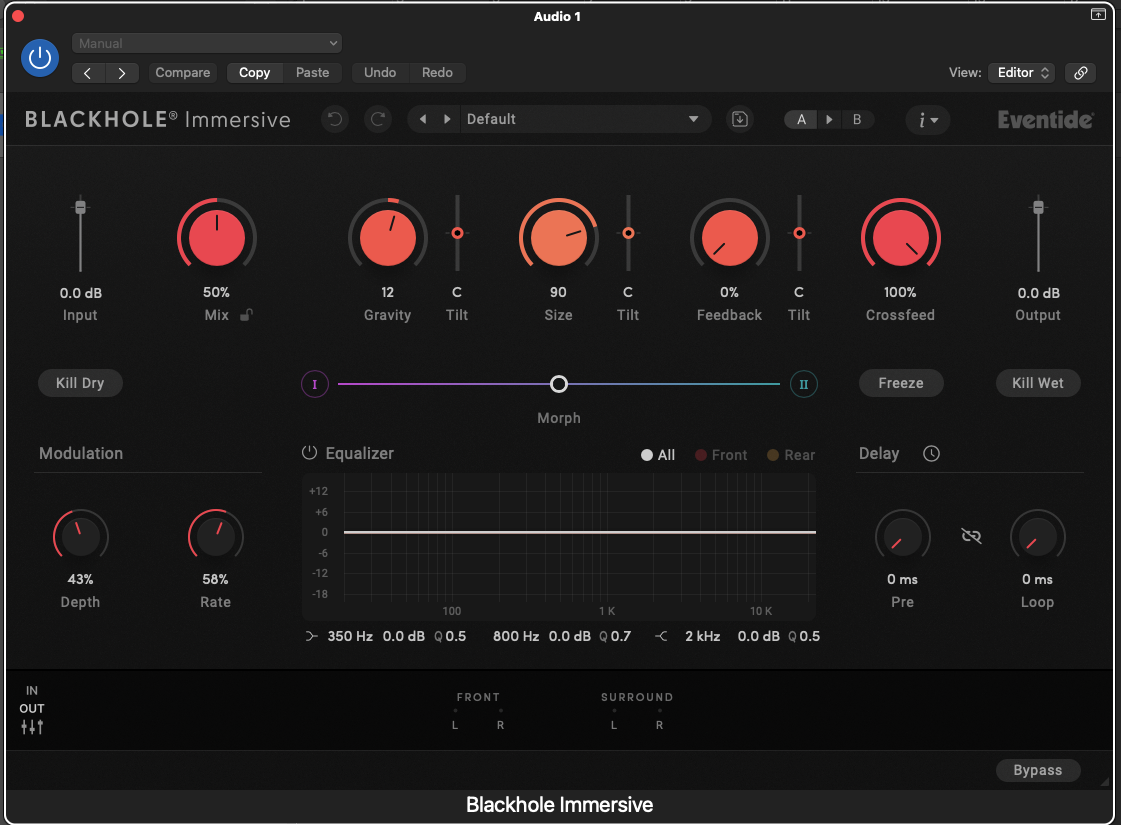Click the Modulation Depth knob

81,537
